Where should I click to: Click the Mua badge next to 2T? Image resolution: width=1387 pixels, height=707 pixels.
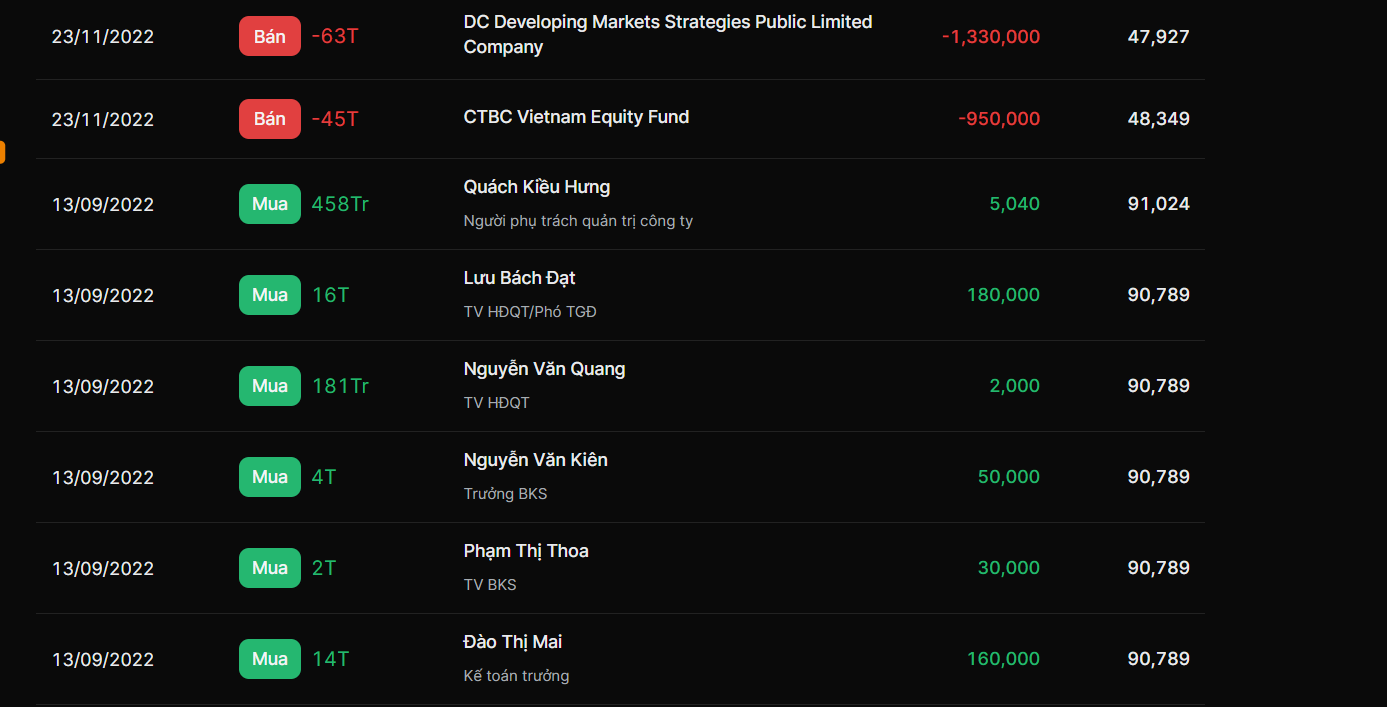[x=269, y=568]
